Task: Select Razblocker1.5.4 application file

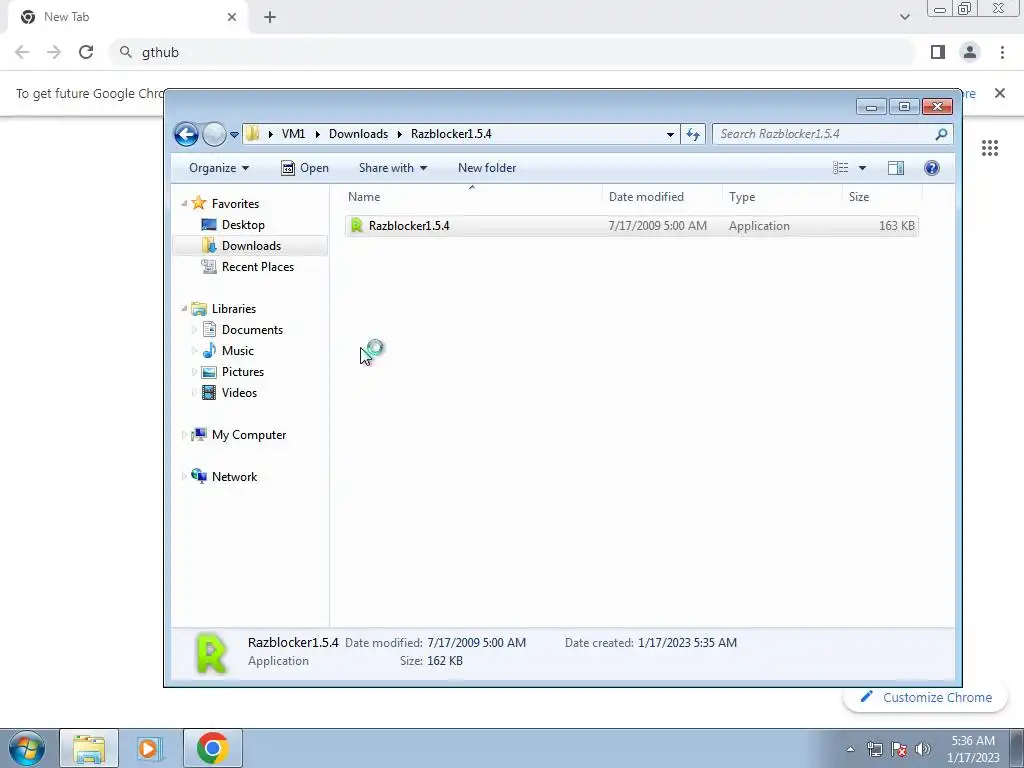Action: tap(632, 226)
